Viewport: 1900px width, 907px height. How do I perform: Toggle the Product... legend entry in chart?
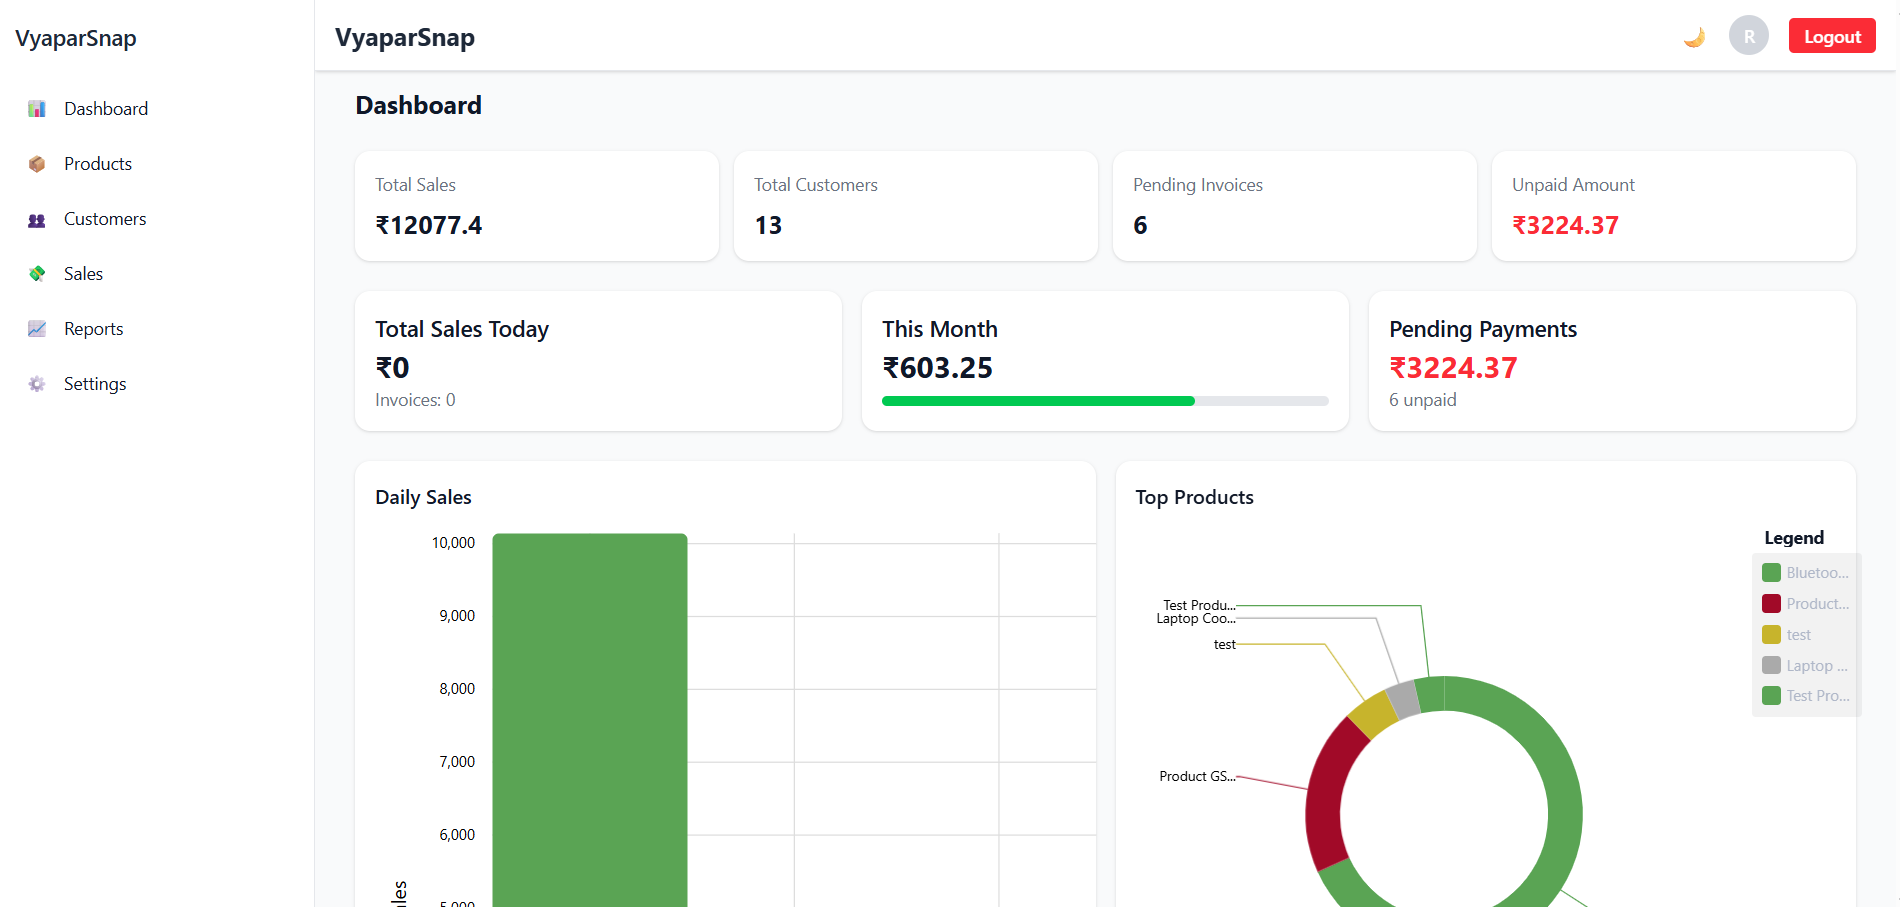click(x=1805, y=604)
